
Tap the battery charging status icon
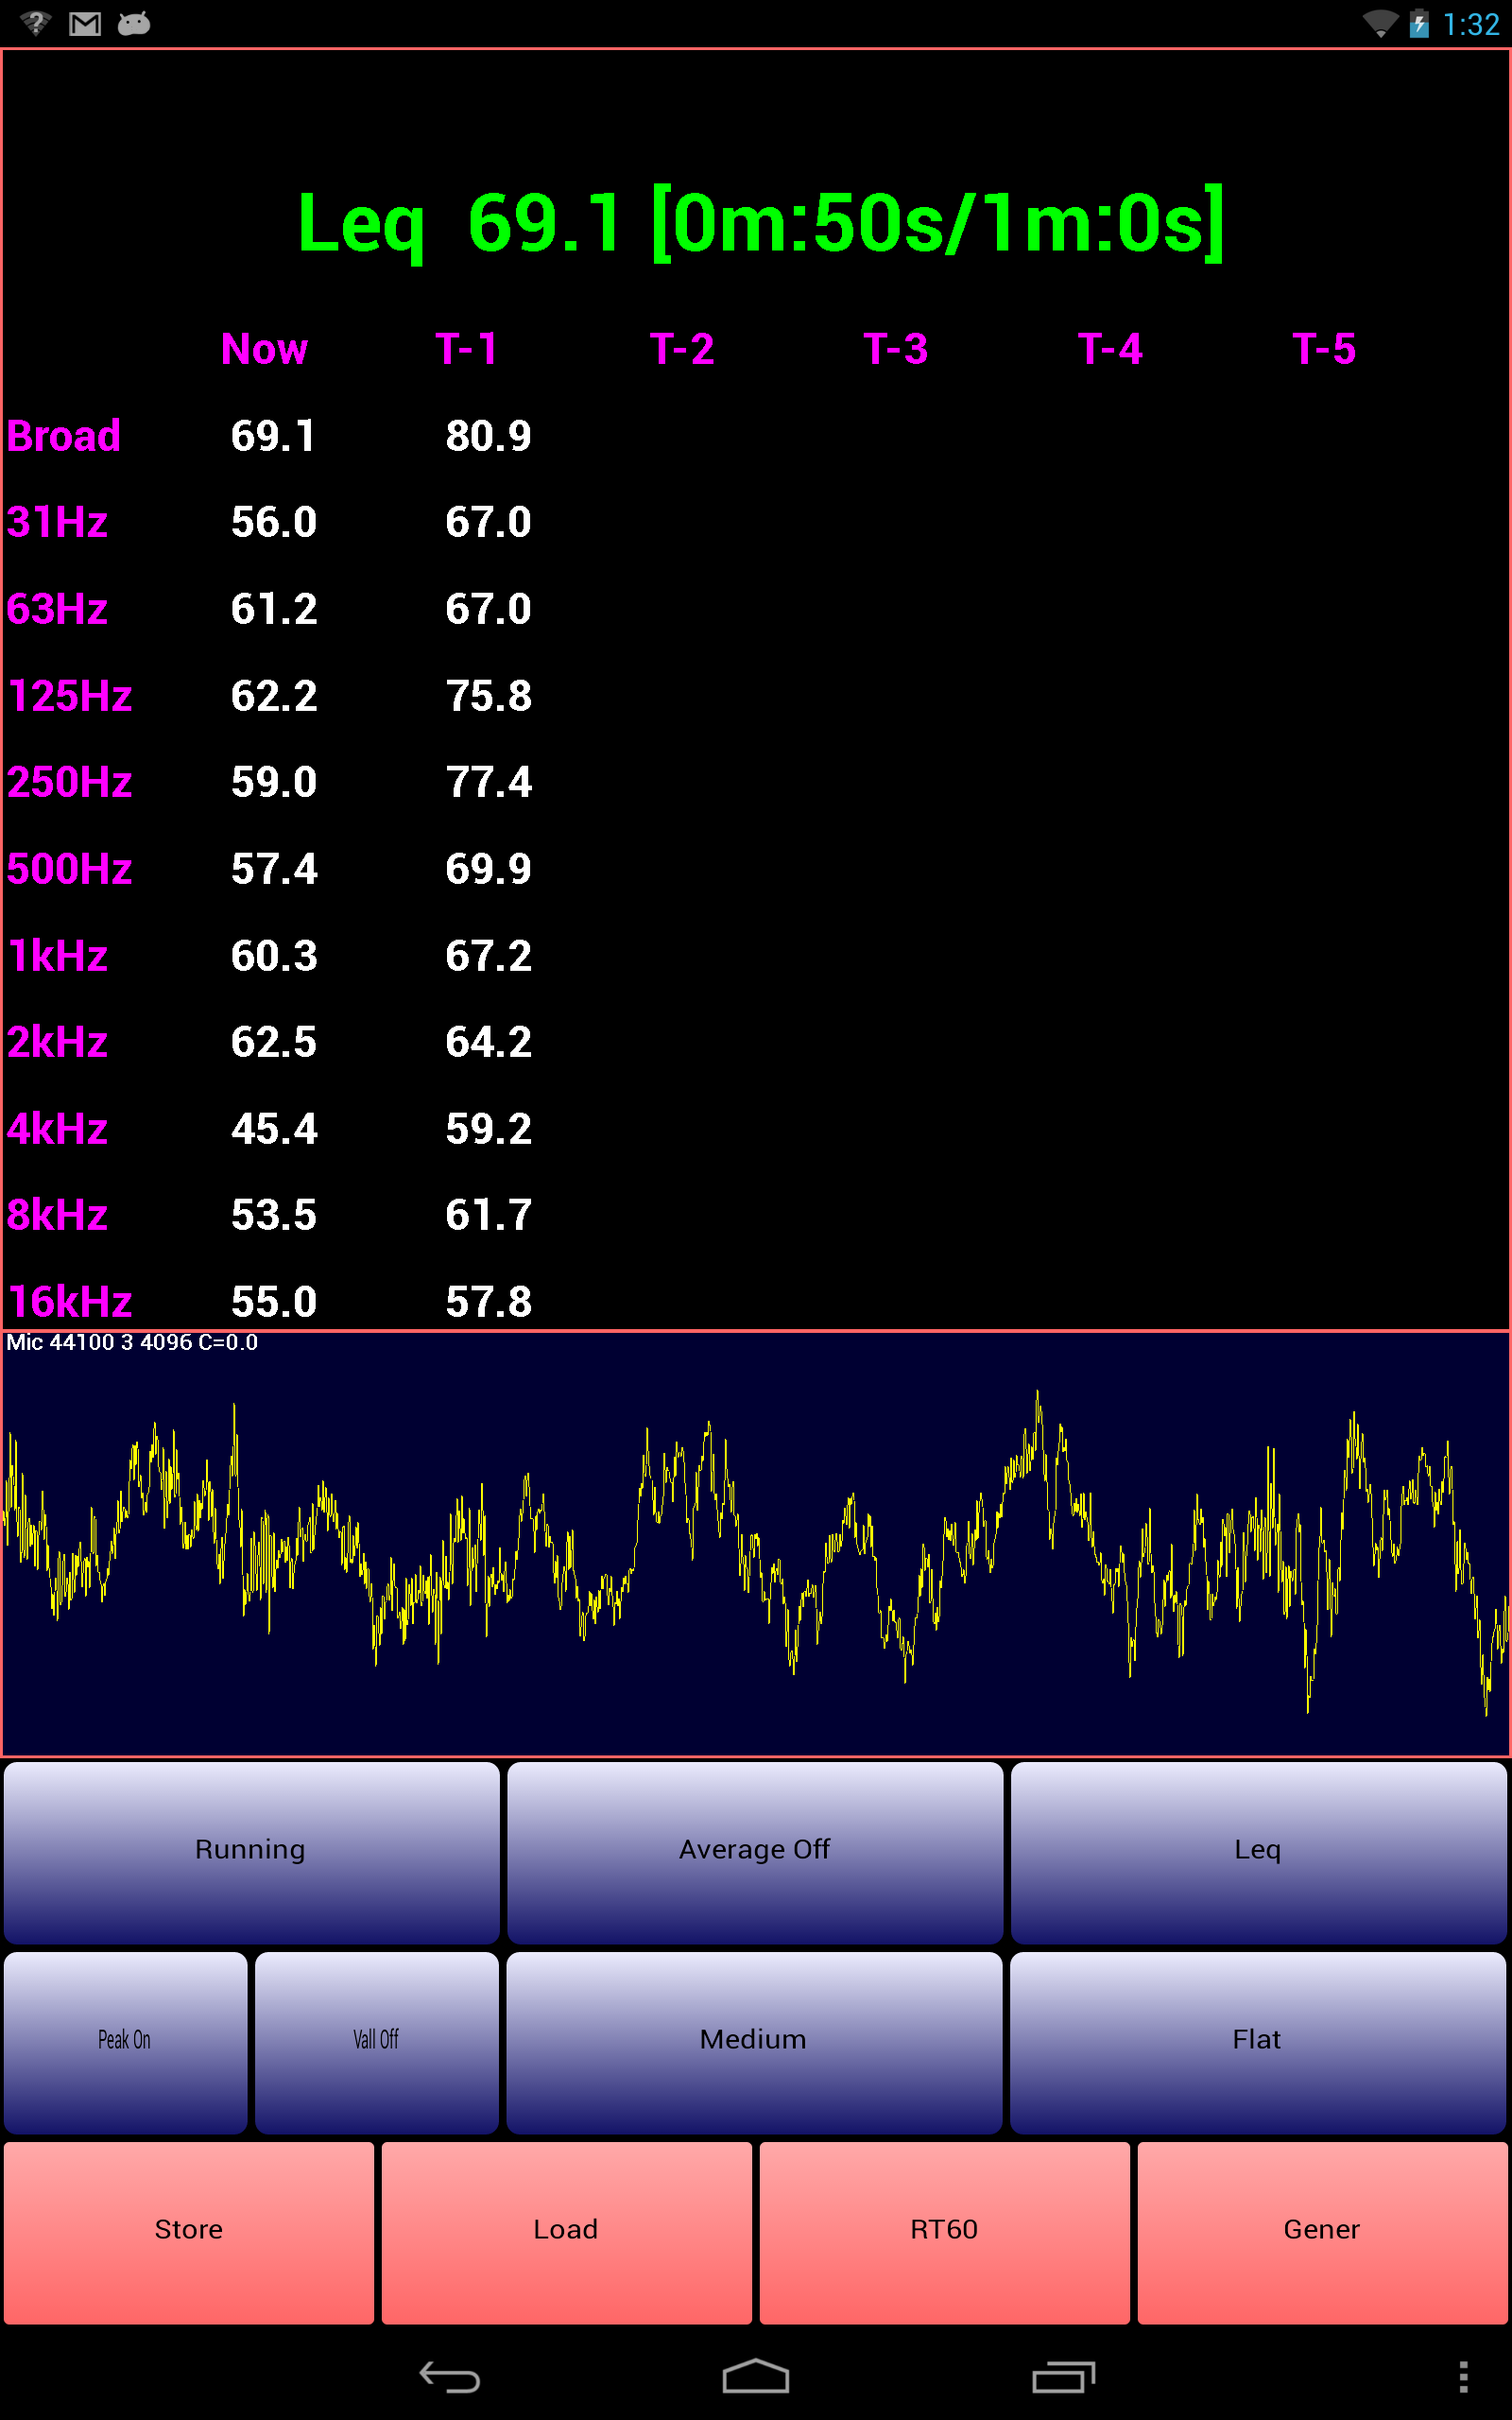[x=1419, y=23]
